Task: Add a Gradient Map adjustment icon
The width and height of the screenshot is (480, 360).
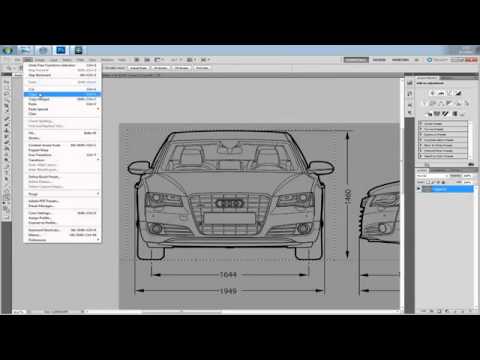Action: [454, 114]
